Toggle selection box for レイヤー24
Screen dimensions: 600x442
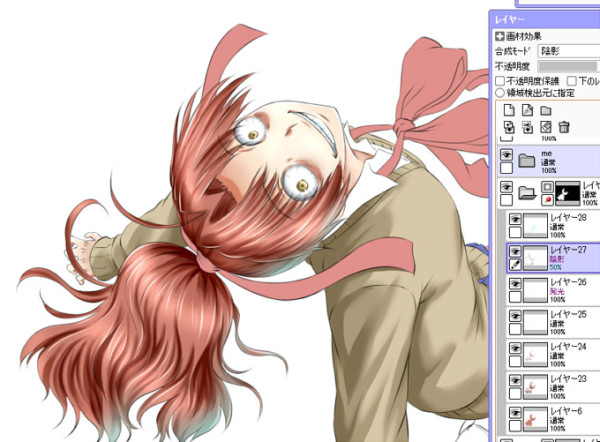point(515,361)
